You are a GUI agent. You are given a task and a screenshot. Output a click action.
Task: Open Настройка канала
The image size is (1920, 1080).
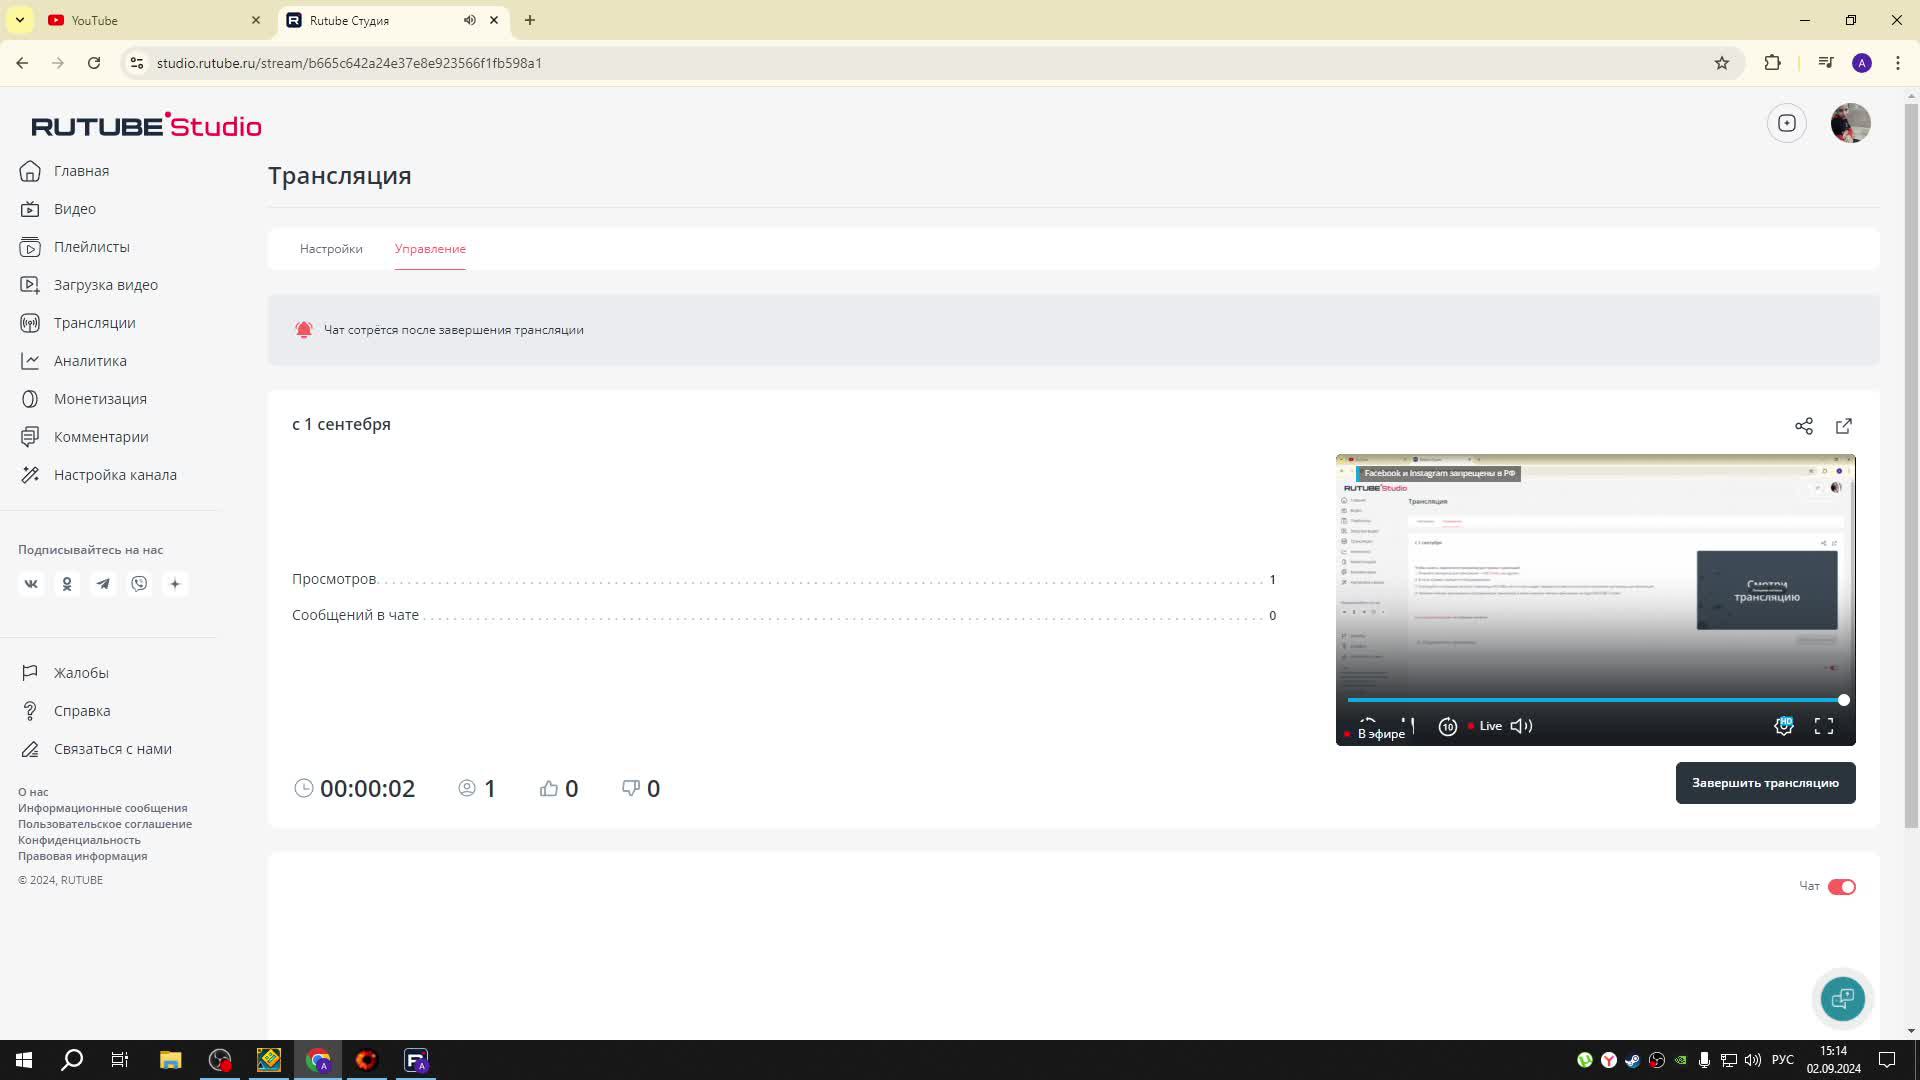pyautogui.click(x=98, y=475)
